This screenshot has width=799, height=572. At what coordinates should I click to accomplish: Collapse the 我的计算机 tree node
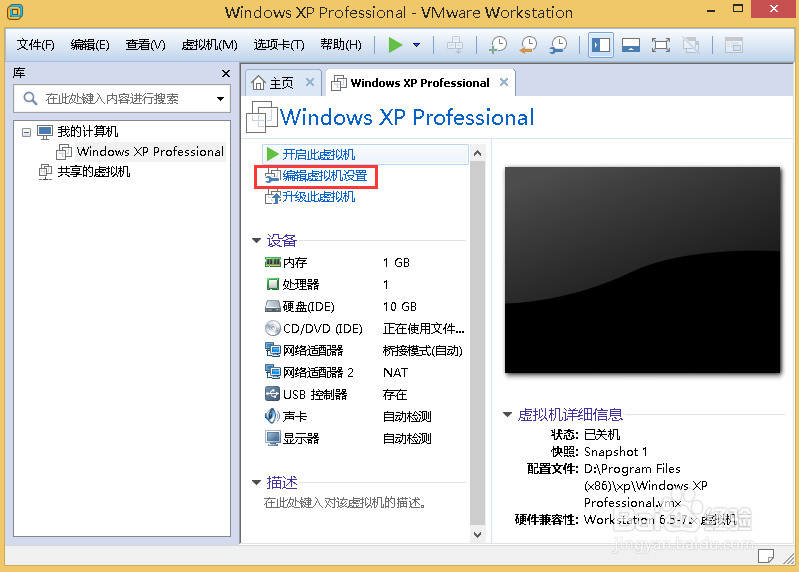(x=26, y=132)
